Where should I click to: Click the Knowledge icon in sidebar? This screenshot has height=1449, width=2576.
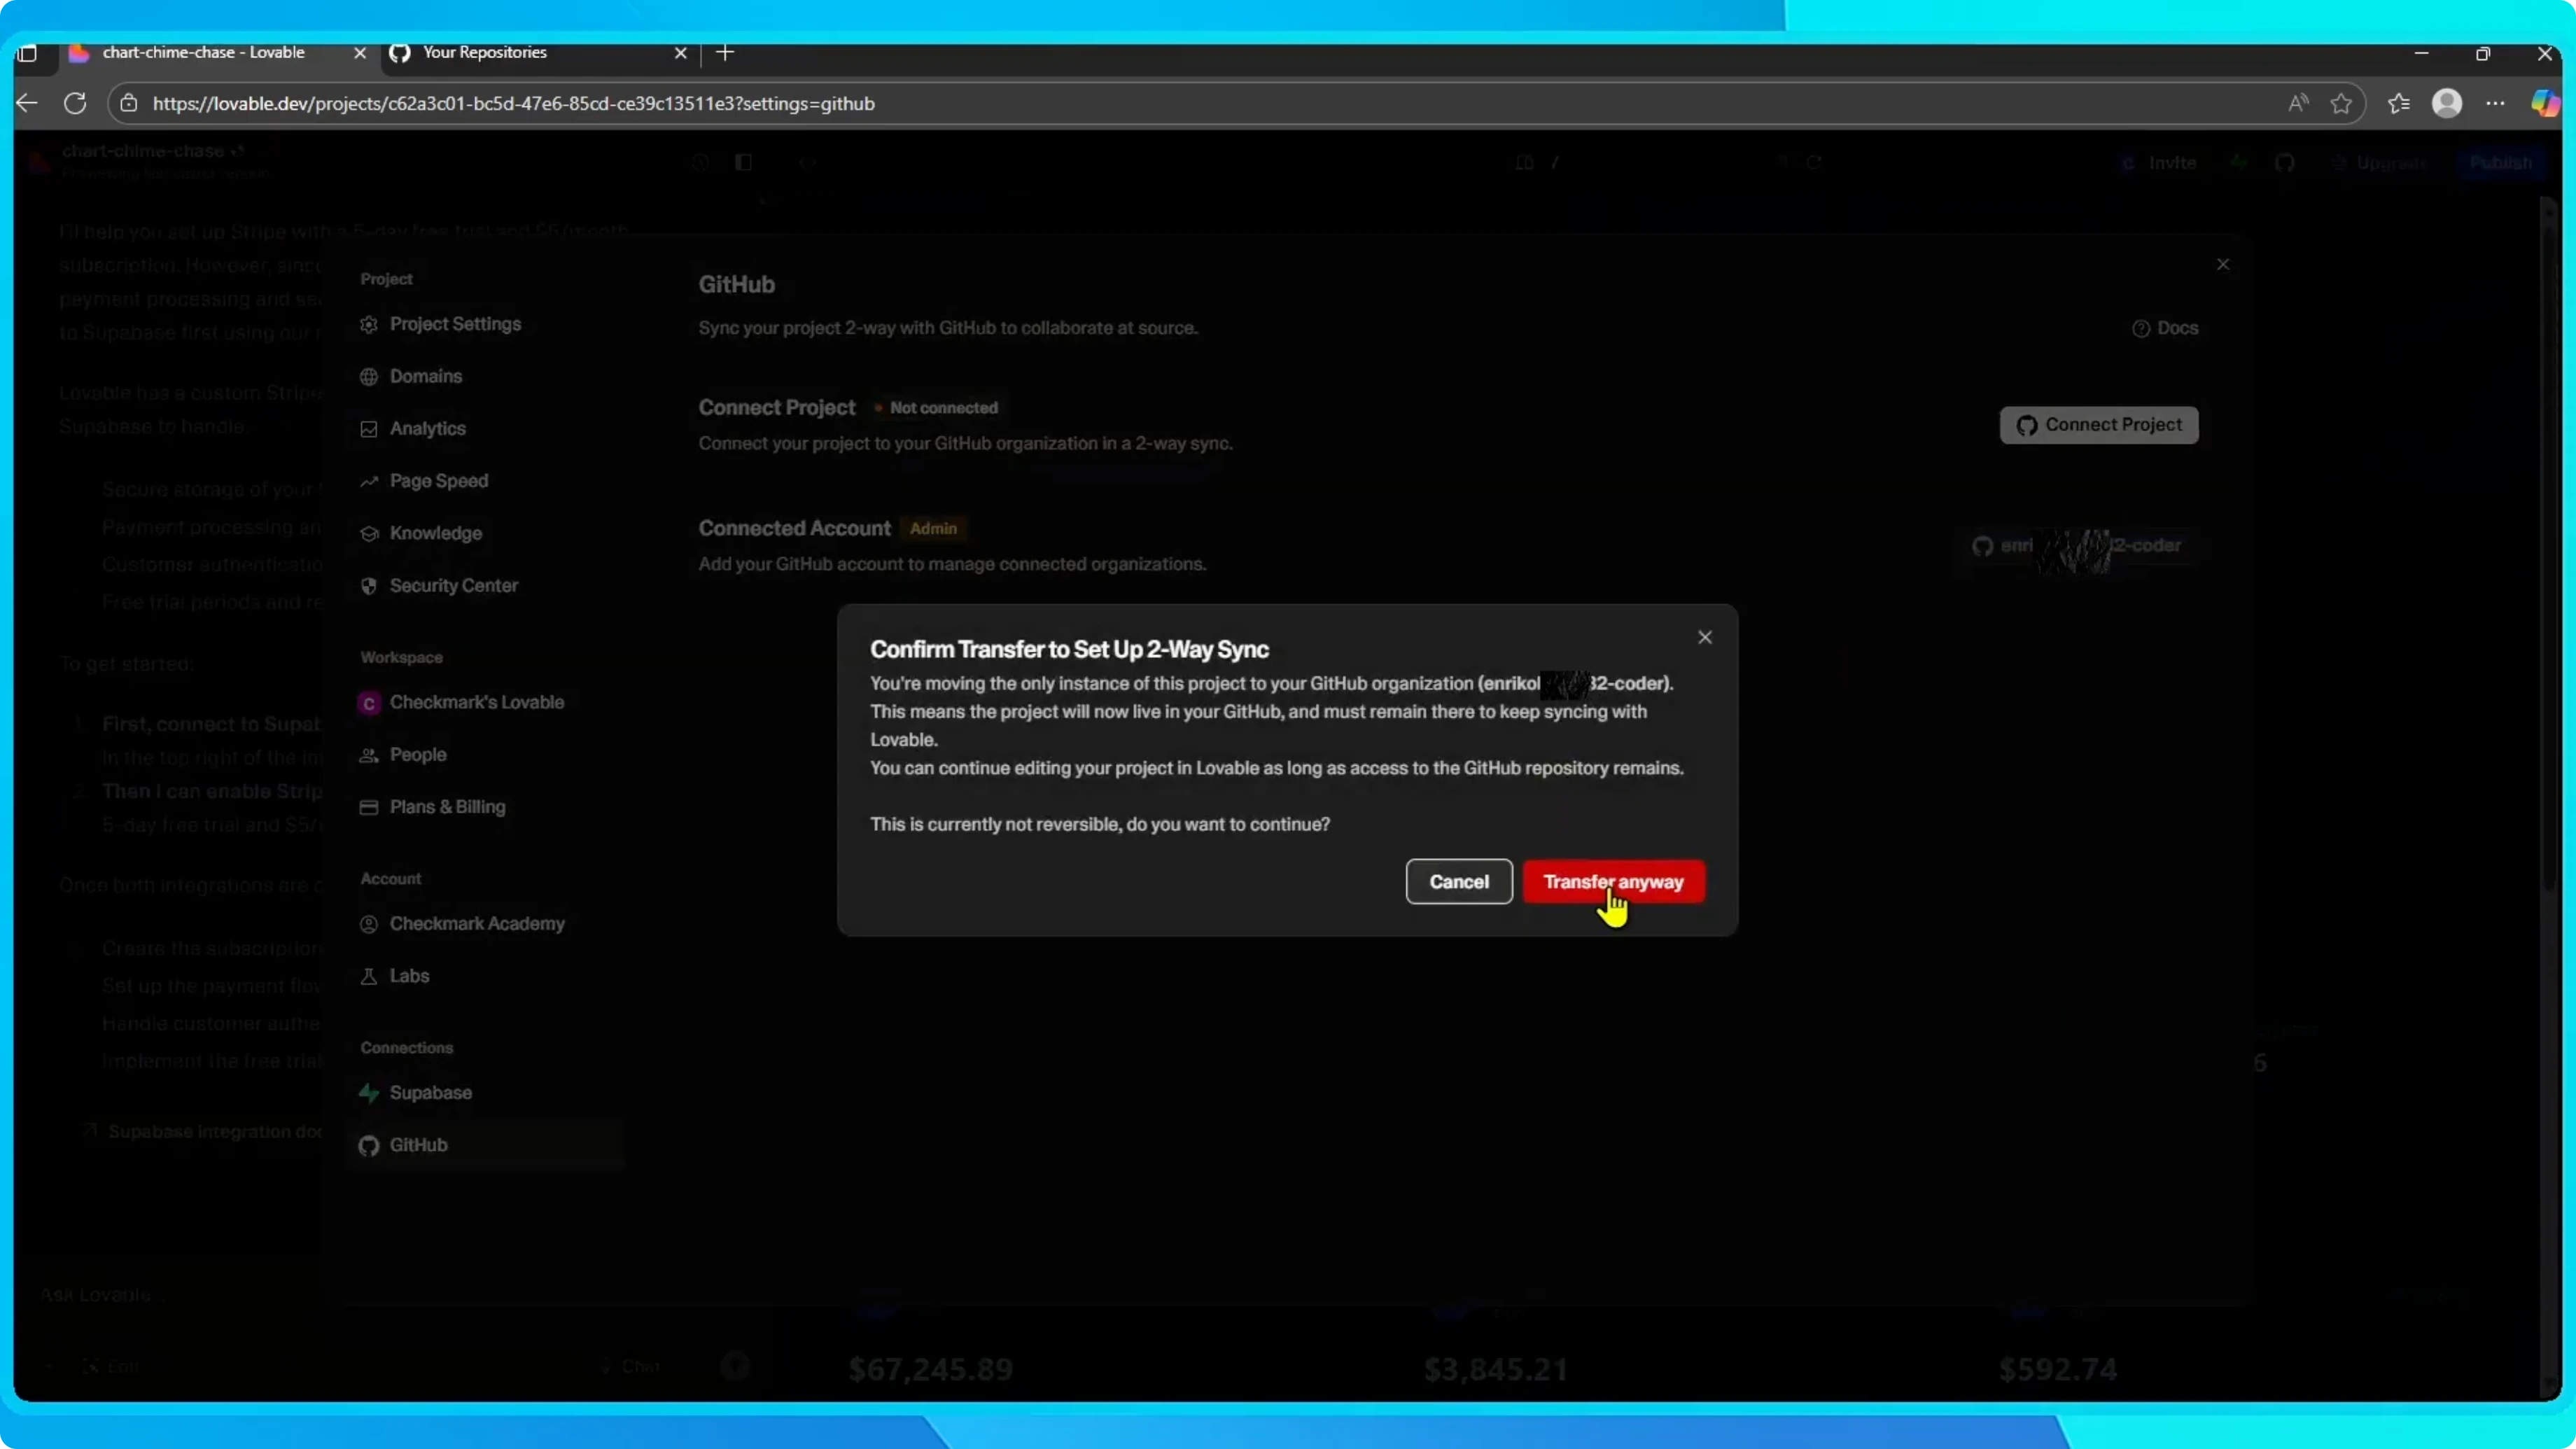tap(369, 534)
